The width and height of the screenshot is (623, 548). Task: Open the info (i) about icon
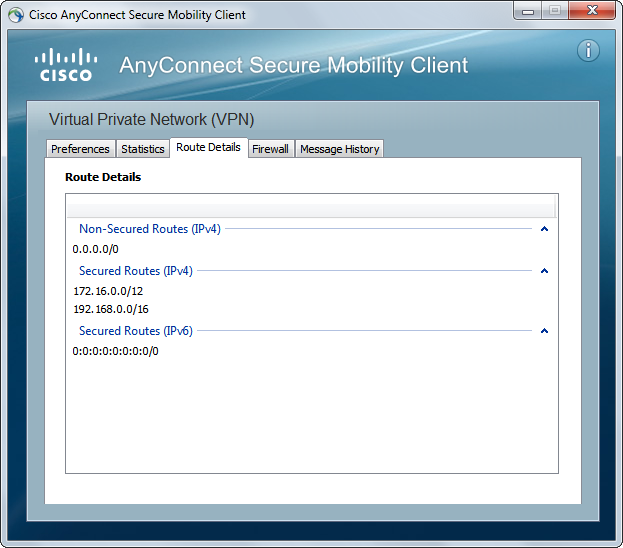(x=588, y=50)
